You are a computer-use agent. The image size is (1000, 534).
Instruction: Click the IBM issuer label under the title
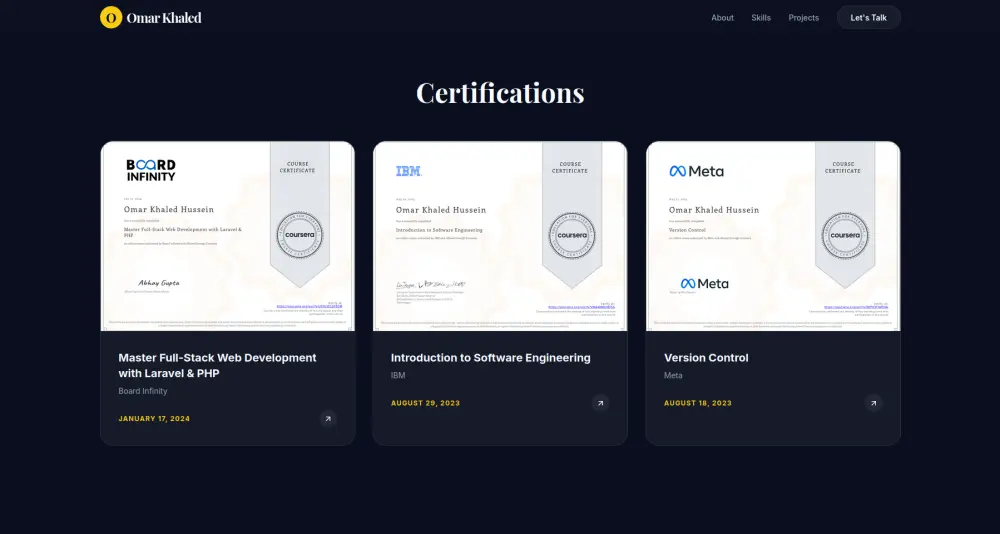tap(398, 376)
